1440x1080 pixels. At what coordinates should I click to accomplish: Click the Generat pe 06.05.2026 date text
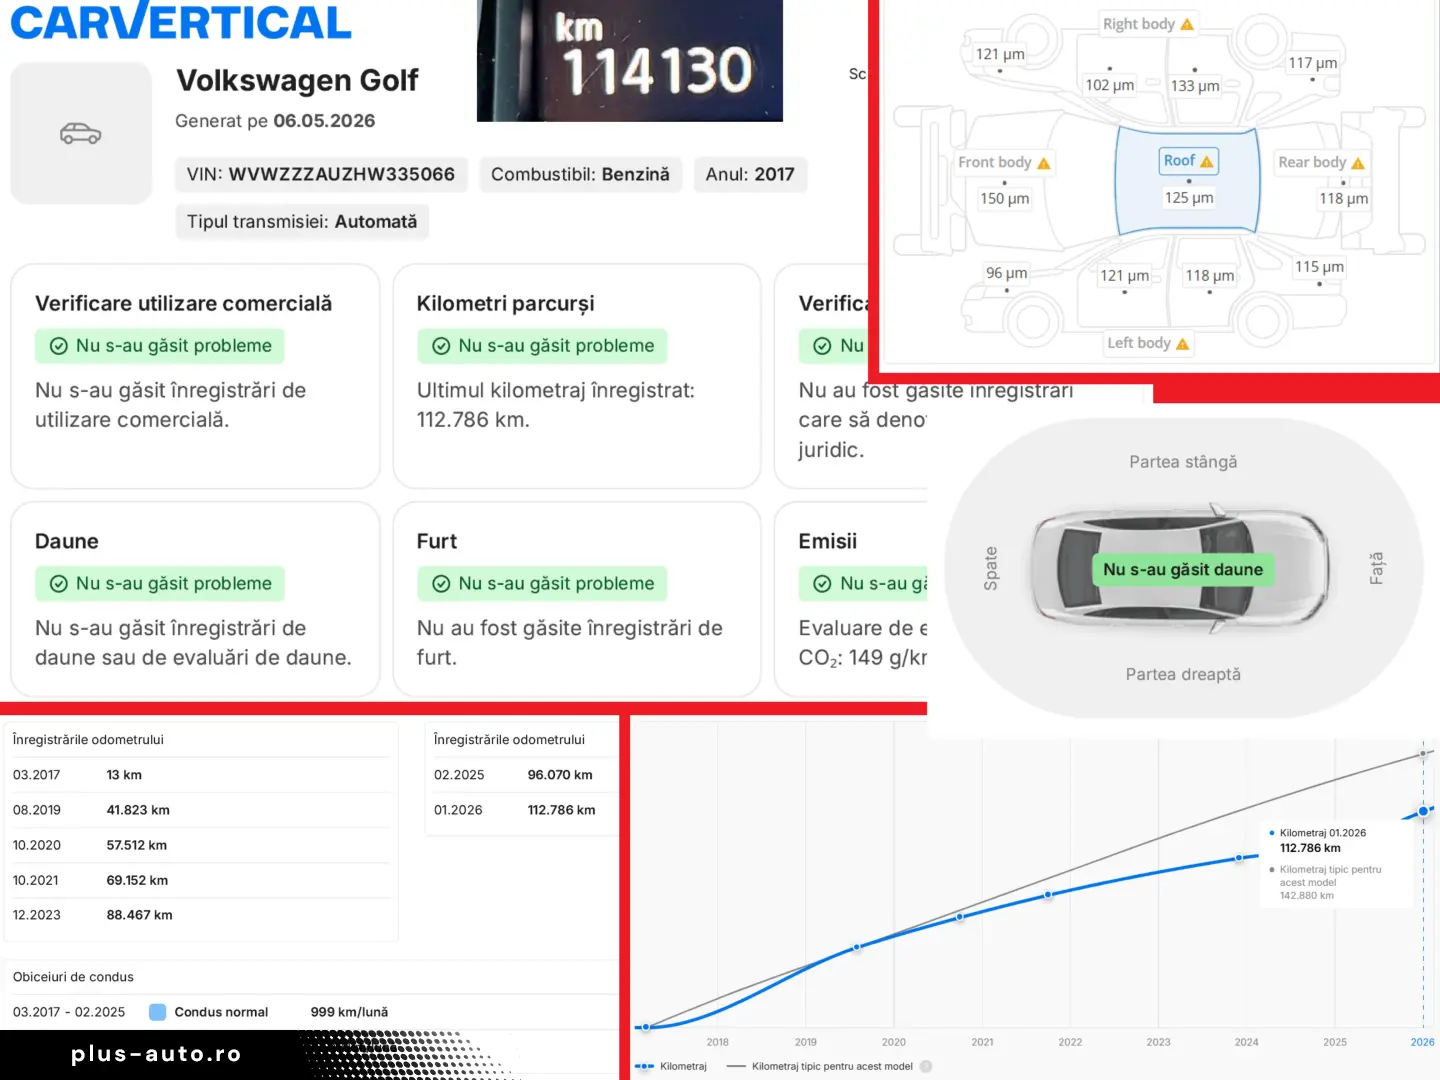(x=275, y=121)
